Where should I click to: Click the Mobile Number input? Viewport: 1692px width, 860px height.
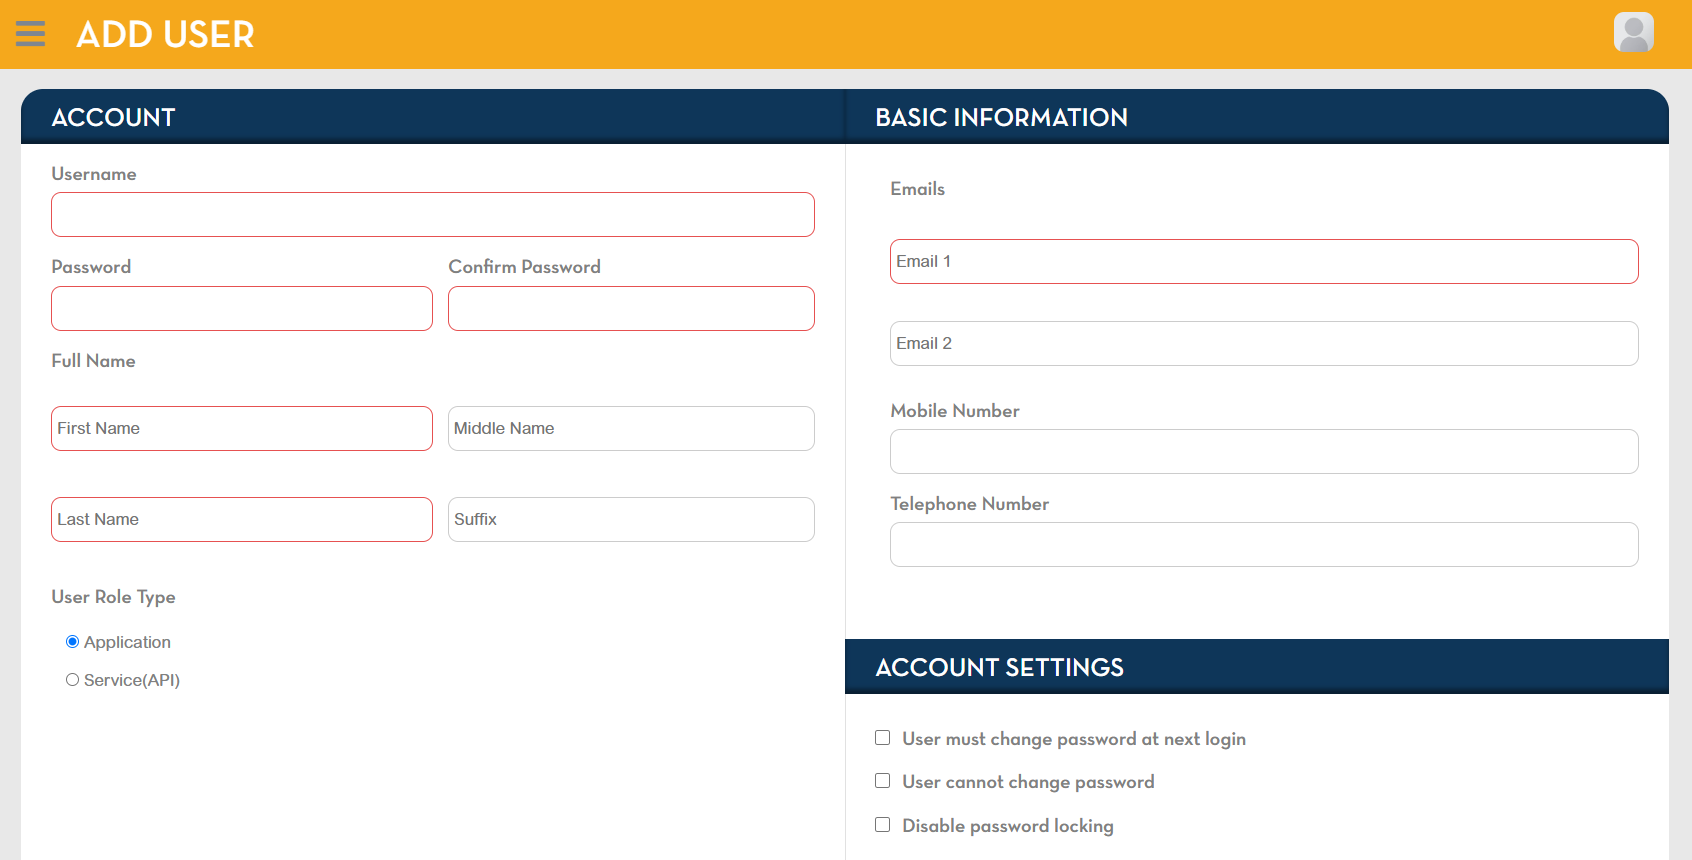pos(1264,452)
